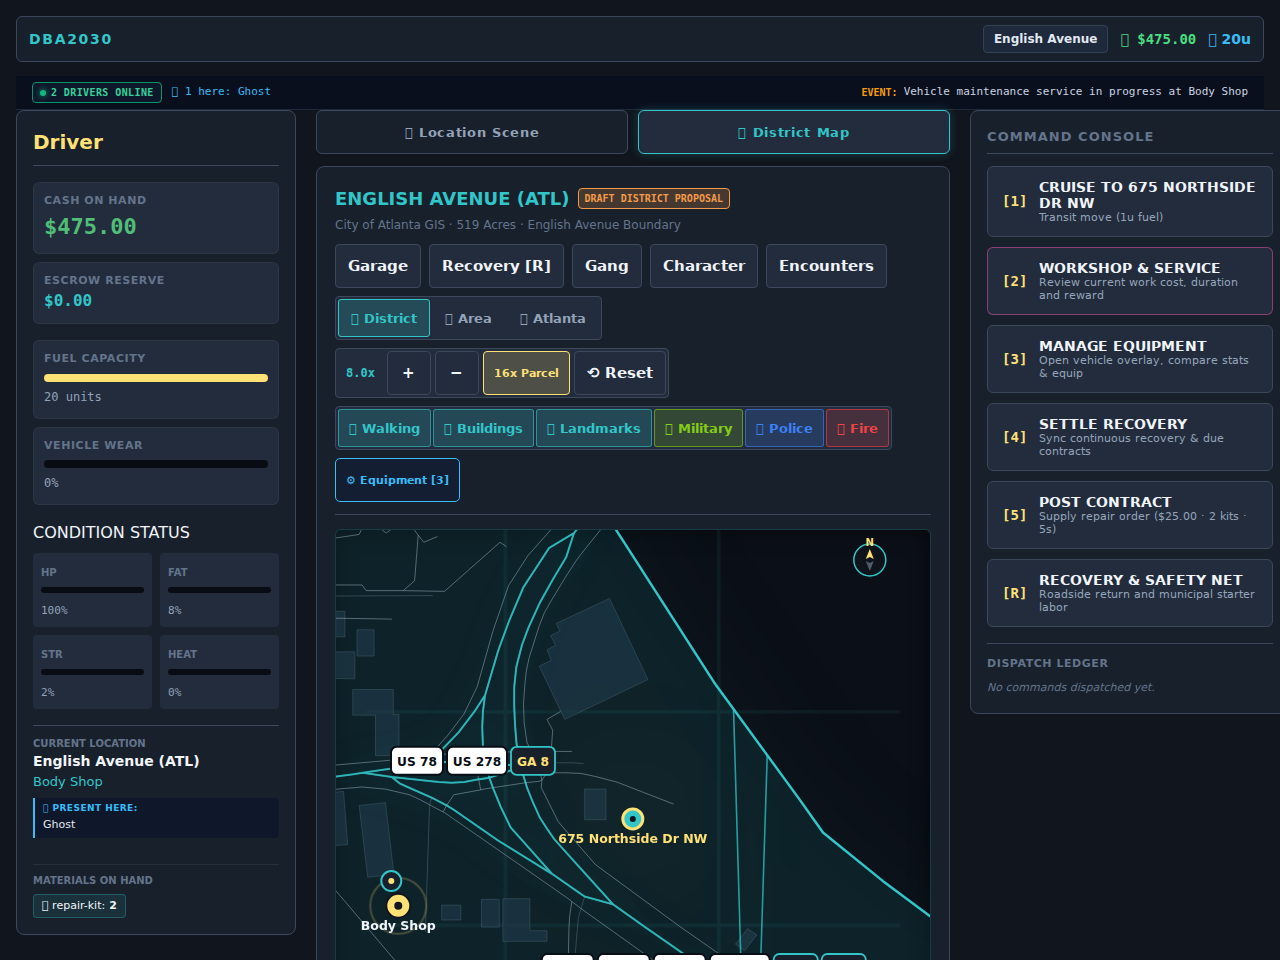Zoom out with the minus button
The height and width of the screenshot is (960, 1280).
[456, 373]
